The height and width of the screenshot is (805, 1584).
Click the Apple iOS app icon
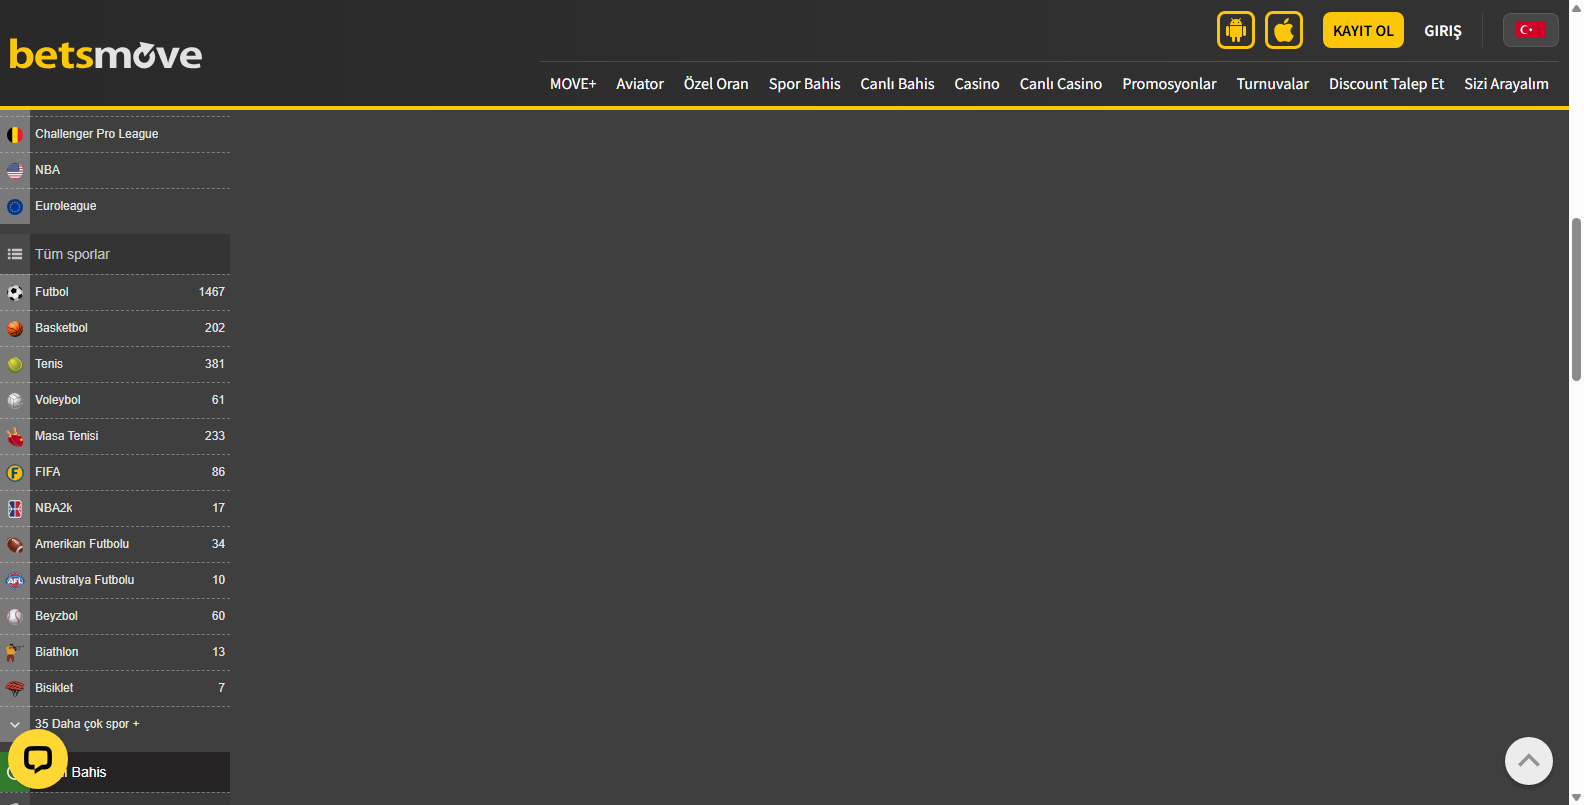coord(1283,30)
